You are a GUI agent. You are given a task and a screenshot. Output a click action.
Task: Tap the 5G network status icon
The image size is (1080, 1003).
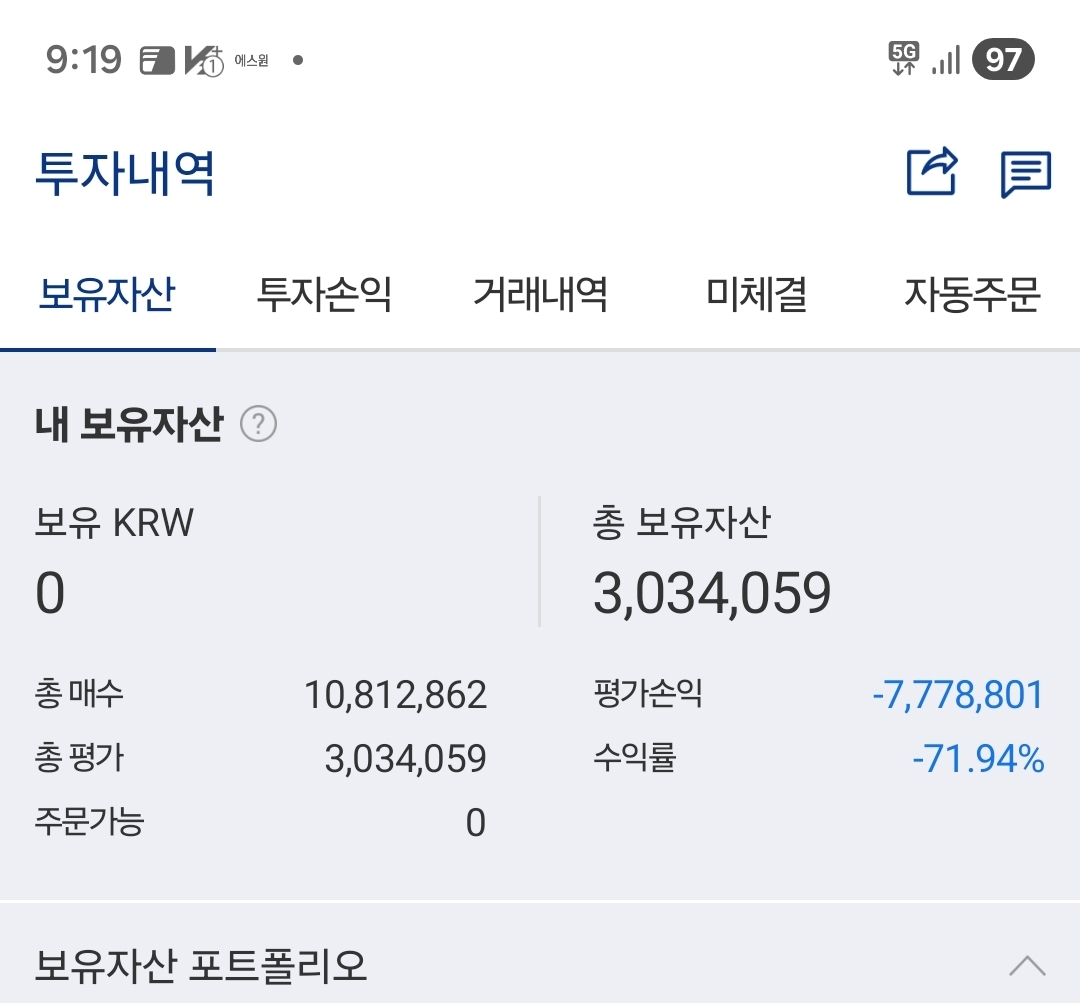[903, 59]
